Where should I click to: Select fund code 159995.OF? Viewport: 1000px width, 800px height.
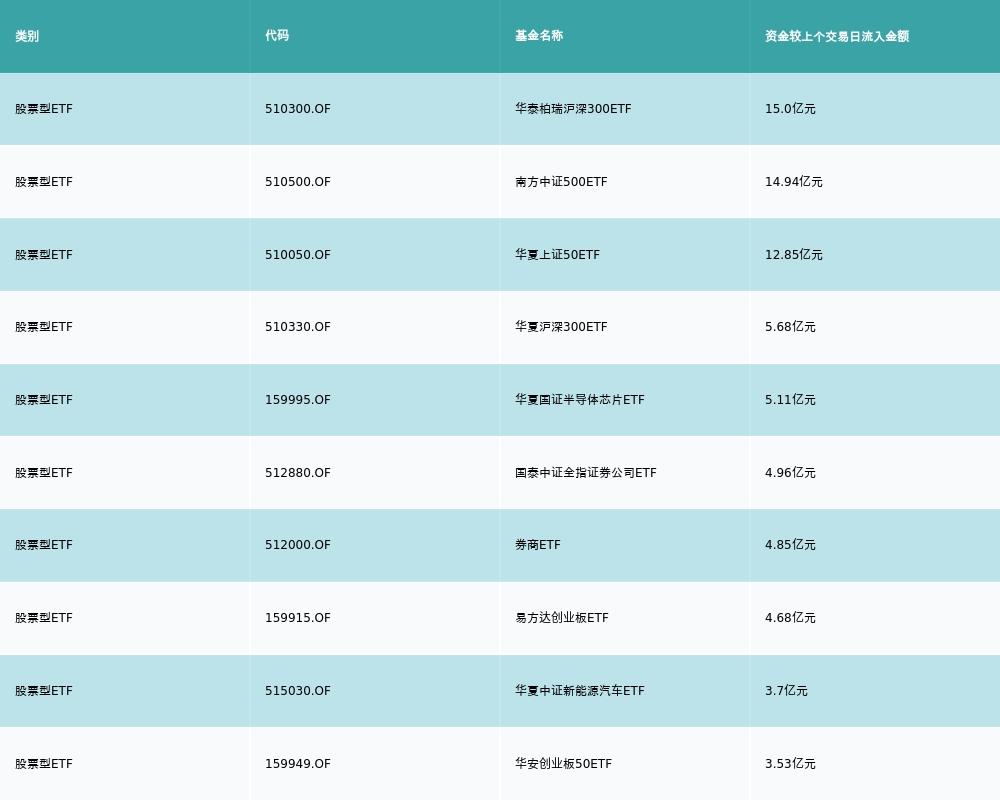[298, 399]
